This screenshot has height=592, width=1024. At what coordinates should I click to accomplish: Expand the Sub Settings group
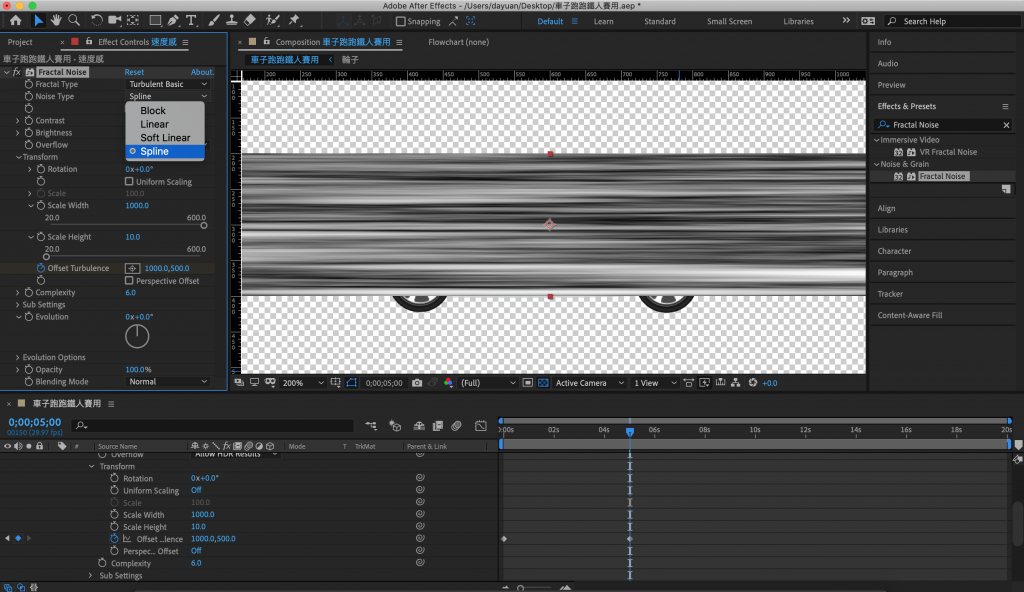[x=17, y=305]
